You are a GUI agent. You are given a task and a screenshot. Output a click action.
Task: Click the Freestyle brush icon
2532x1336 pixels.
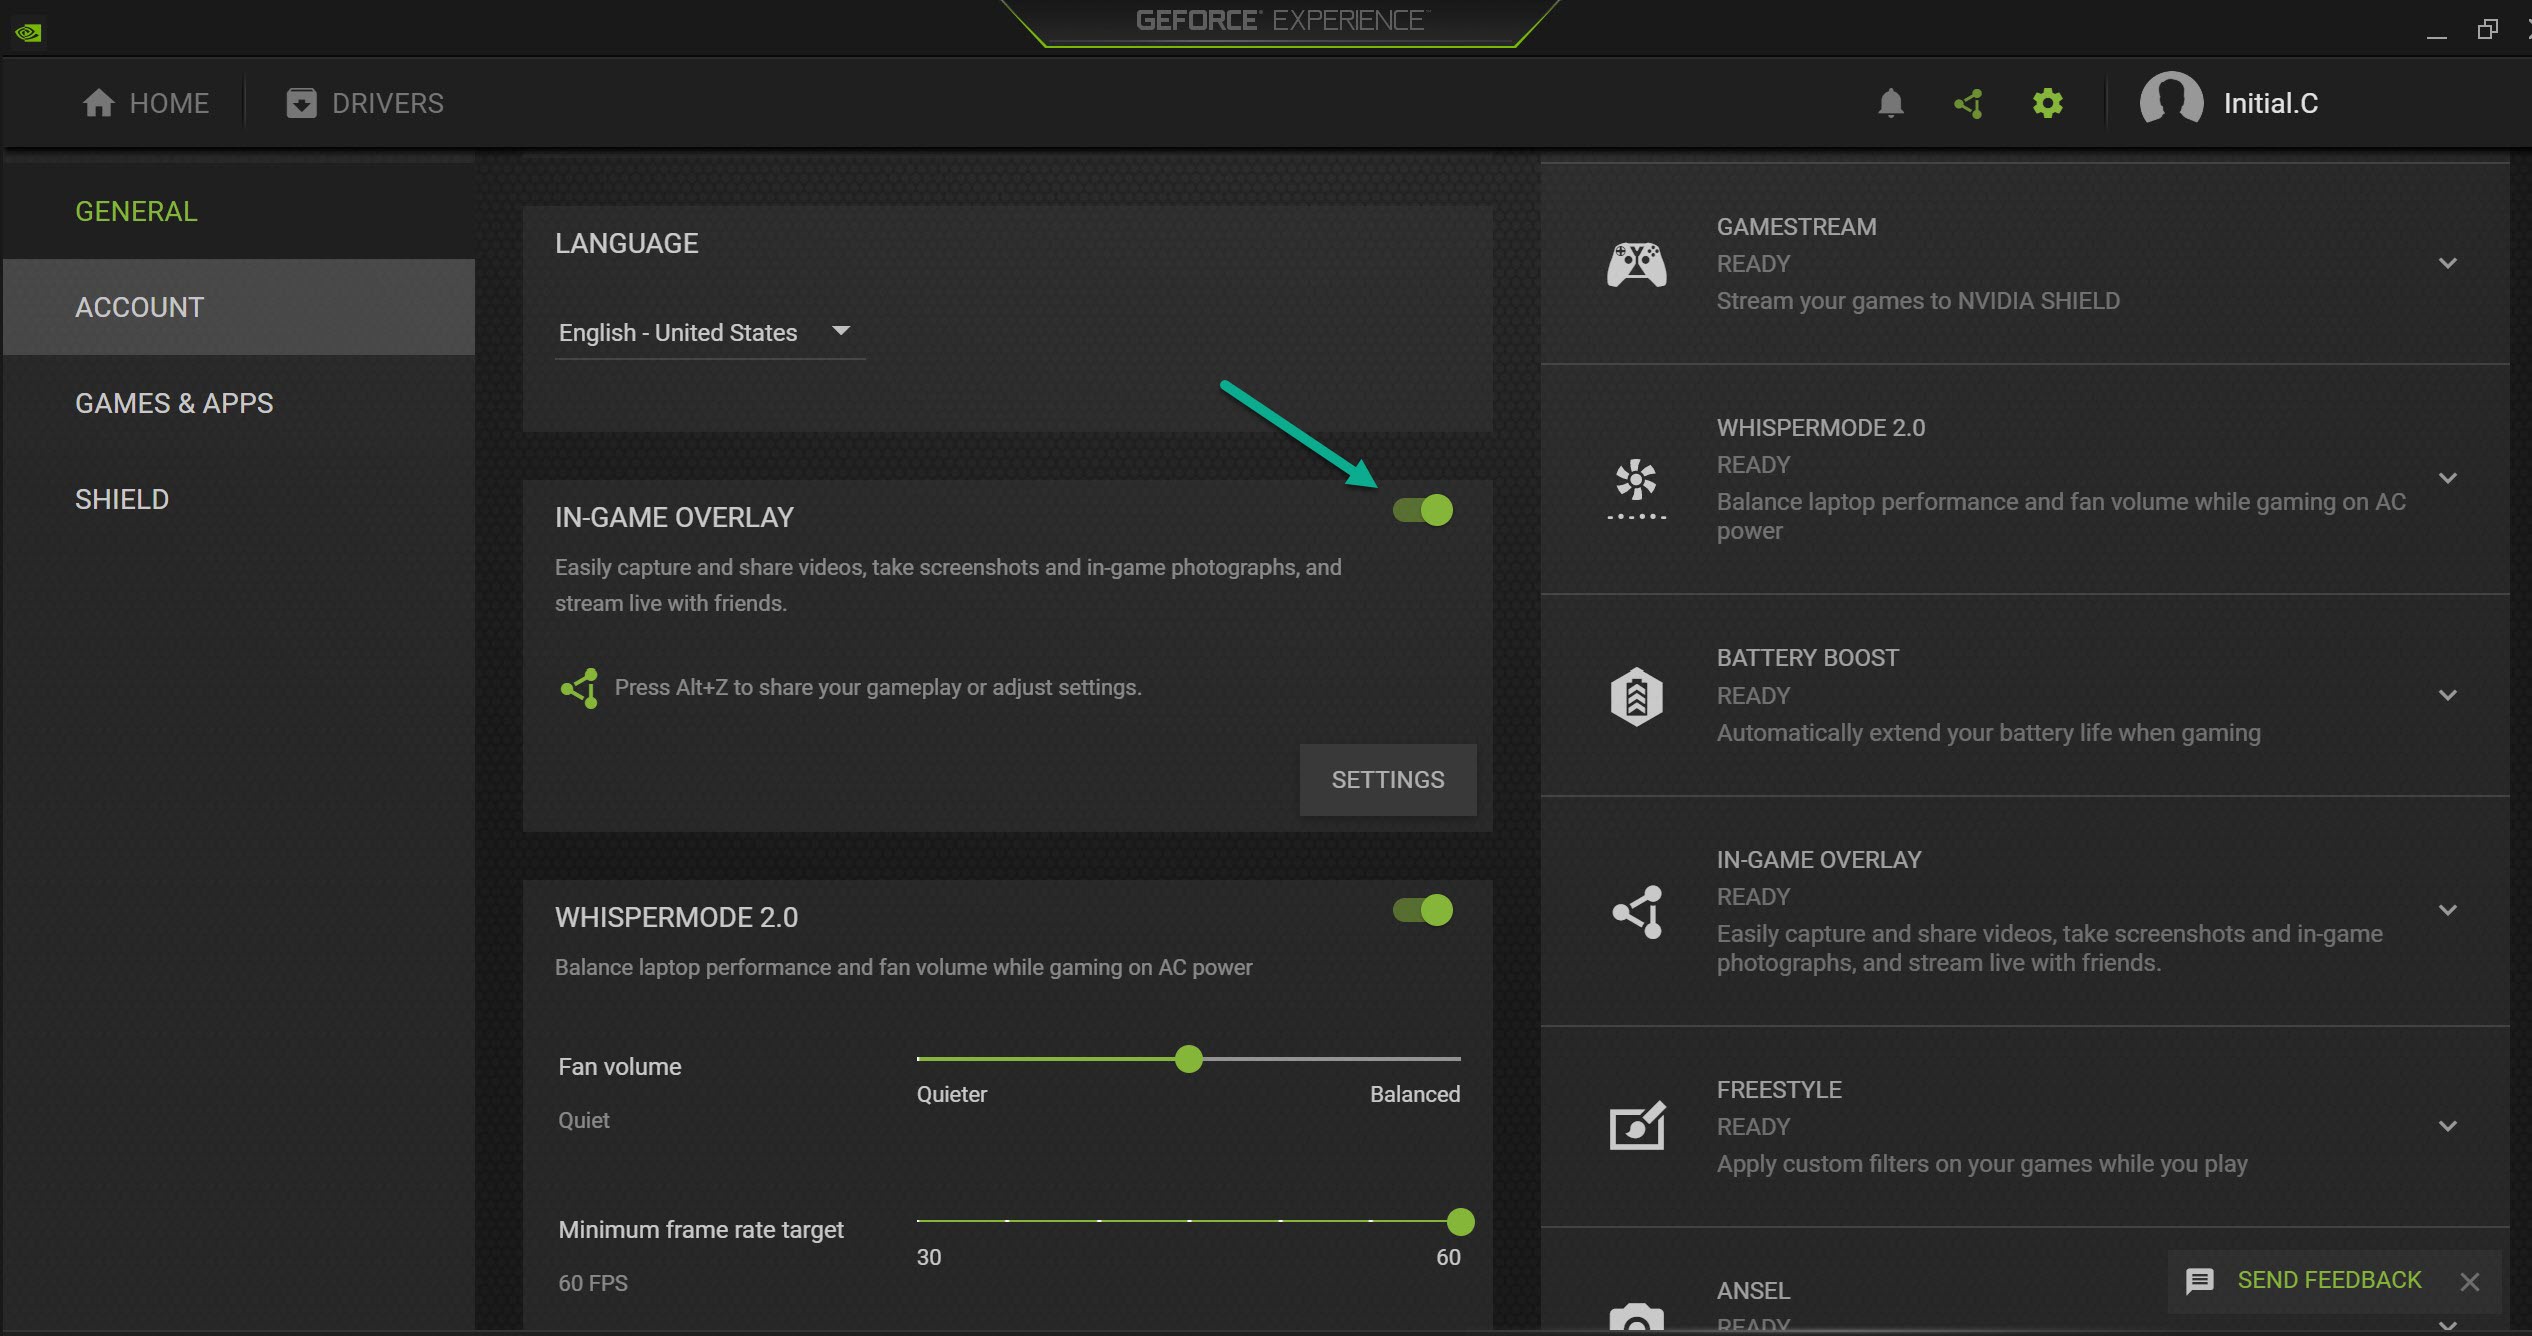point(1637,1126)
